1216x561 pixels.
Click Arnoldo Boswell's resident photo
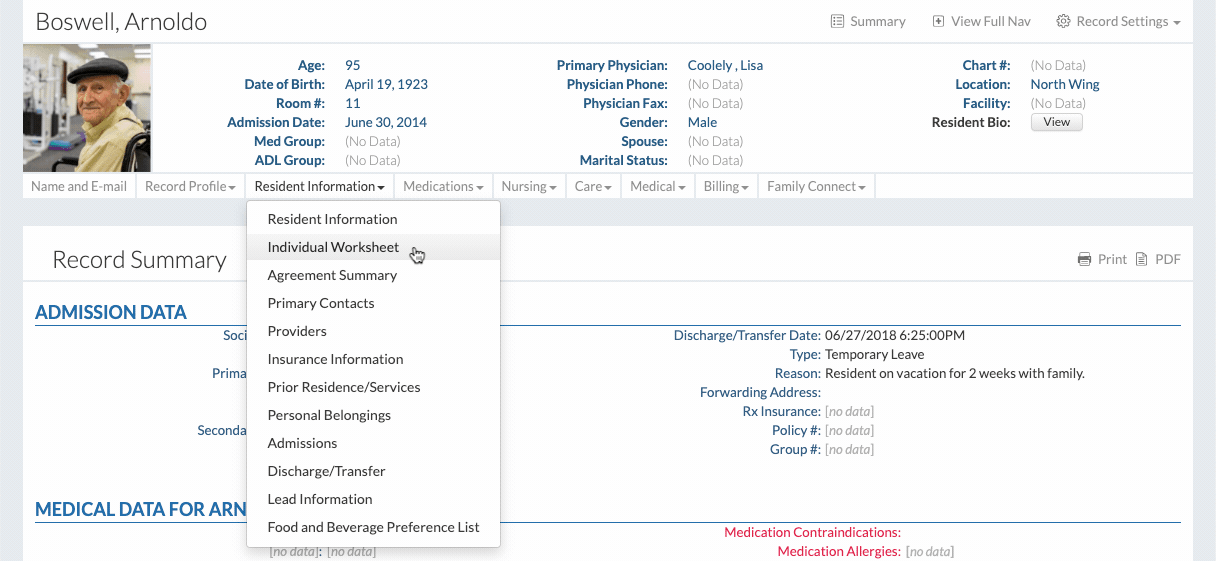pyautogui.click(x=87, y=109)
